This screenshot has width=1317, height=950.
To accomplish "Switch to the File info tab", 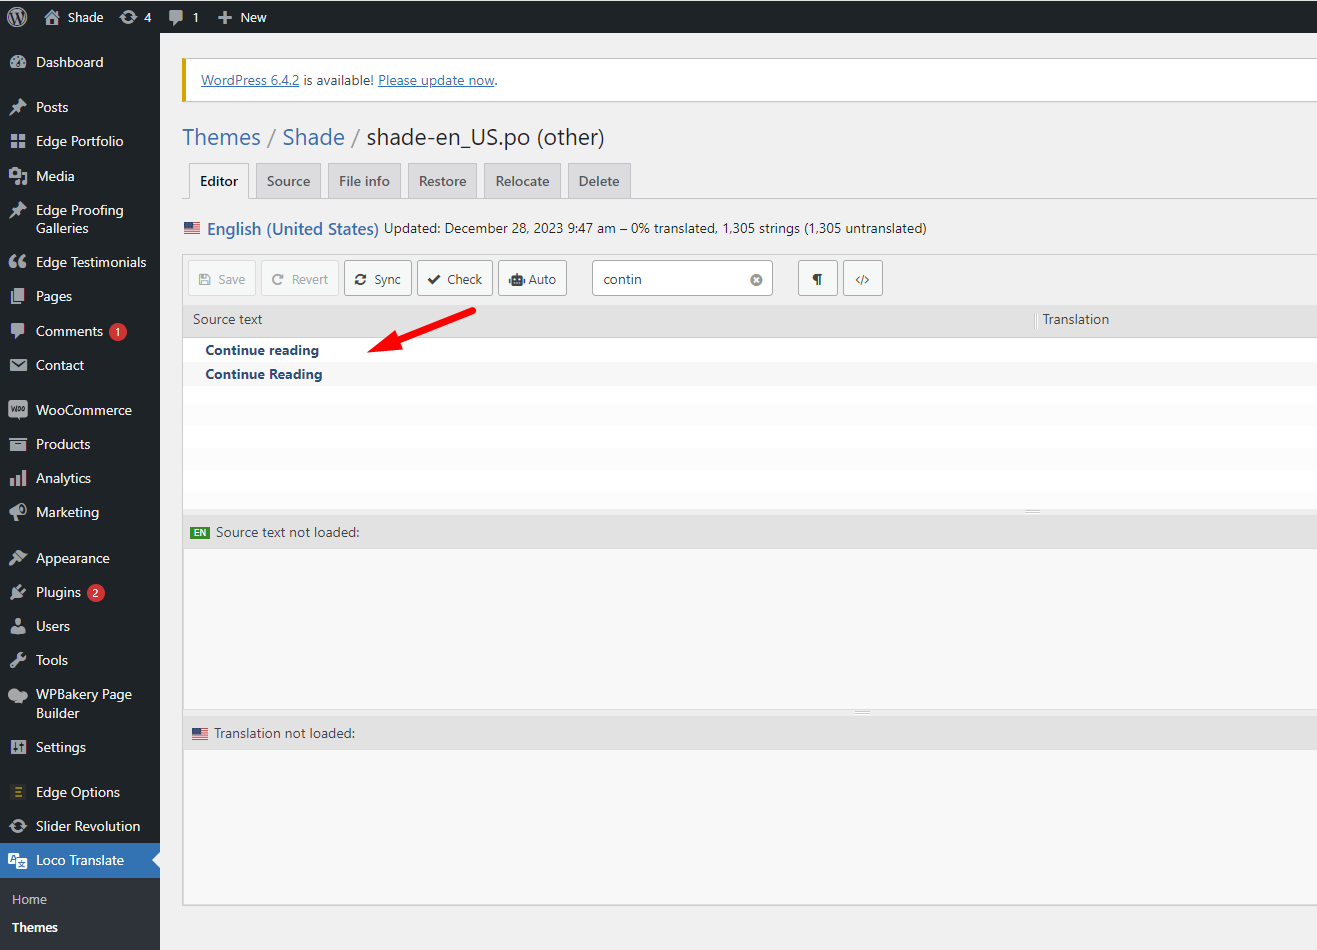I will coord(364,181).
